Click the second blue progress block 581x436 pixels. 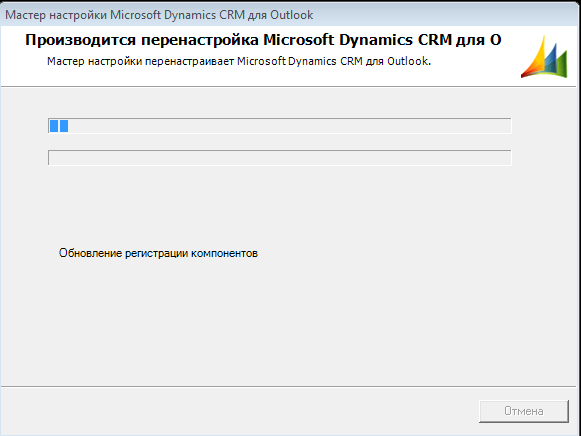64,126
